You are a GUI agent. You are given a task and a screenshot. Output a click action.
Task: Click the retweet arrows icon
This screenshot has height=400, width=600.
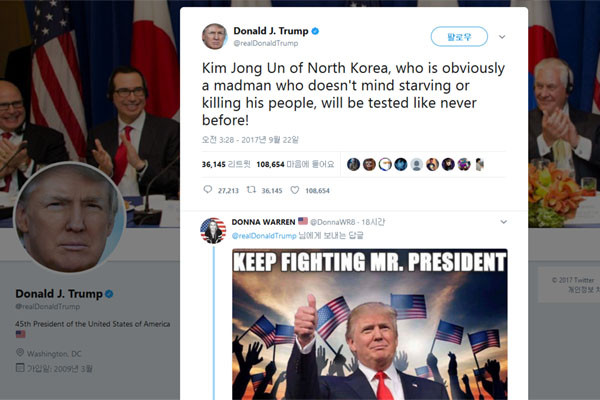[x=251, y=189]
